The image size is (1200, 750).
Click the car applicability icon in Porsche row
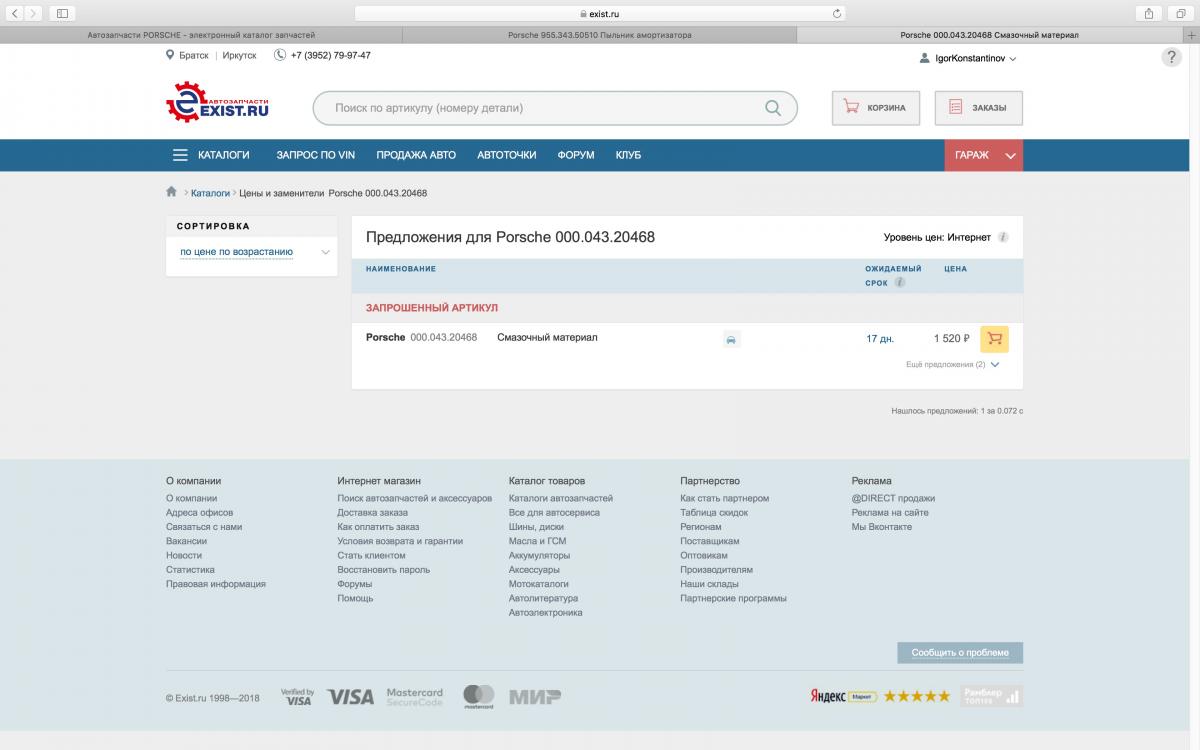click(731, 340)
